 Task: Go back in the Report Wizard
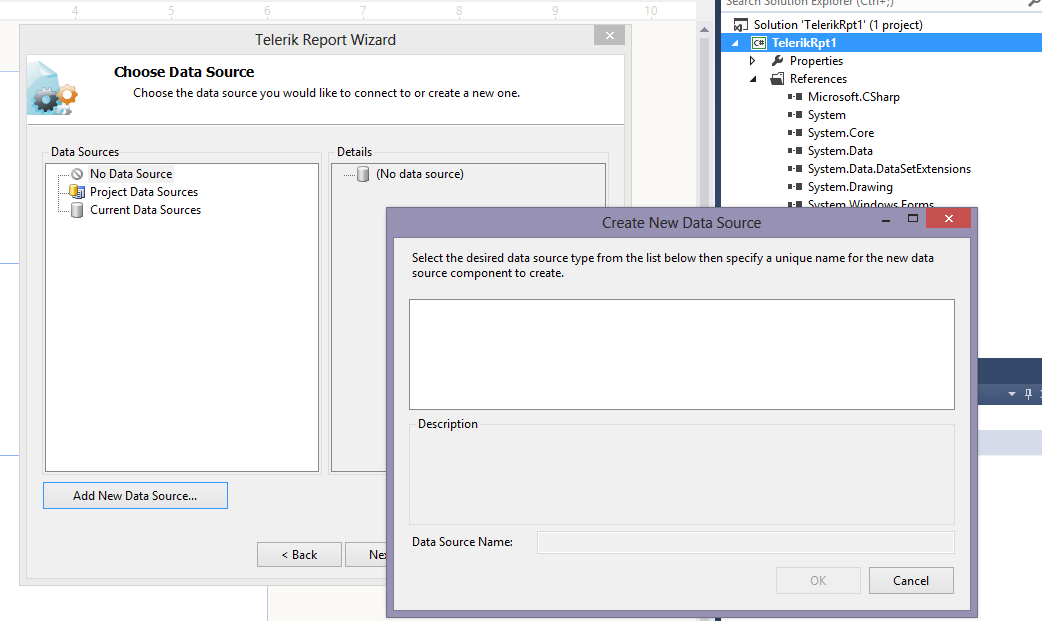300,555
